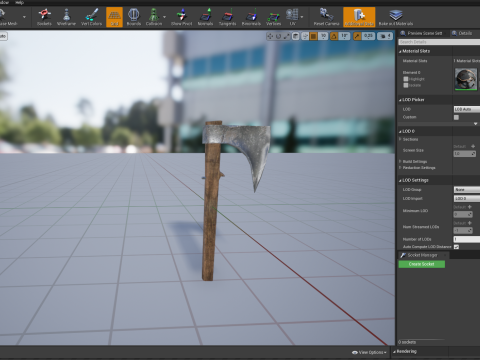
Task: Toggle grid snapping in the viewport toolbar
Action: tap(314, 36)
